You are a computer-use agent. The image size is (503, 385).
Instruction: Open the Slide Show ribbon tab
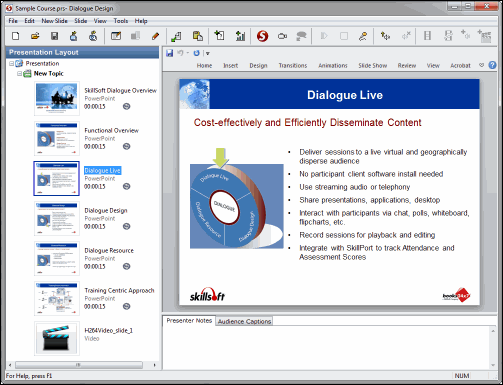[373, 65]
